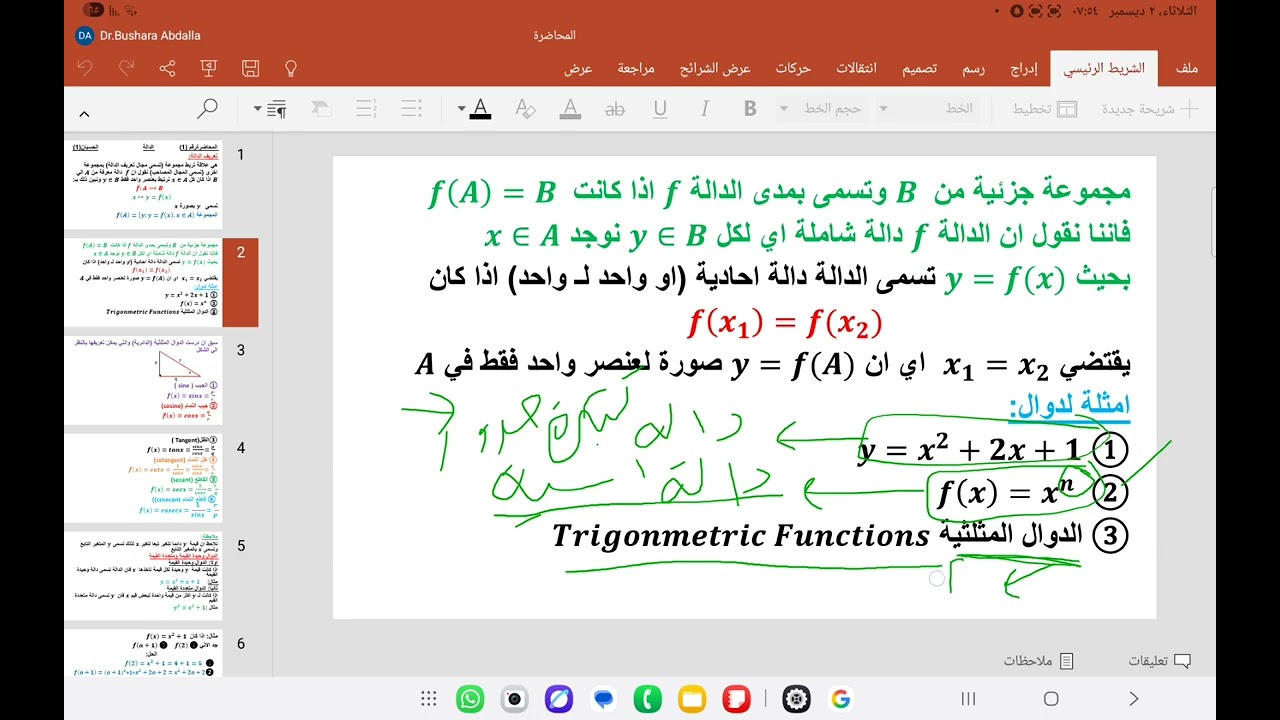
Task: Click the شريحة جديدة (New Slide) button
Action: click(x=1151, y=108)
